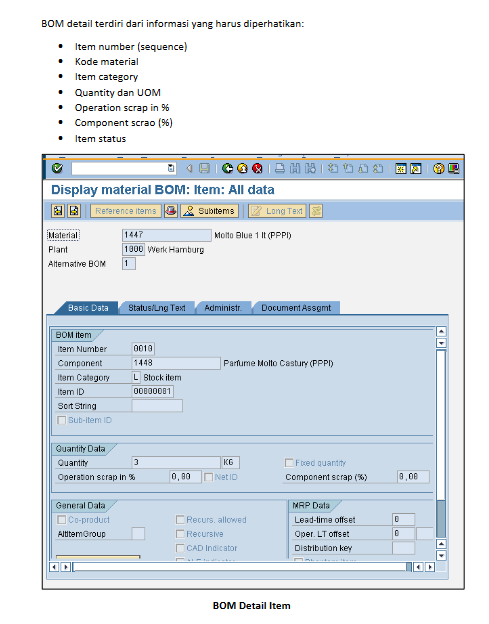
Task: Click the scroll-down arrow below the top scroll arrow
Action: click(441, 343)
